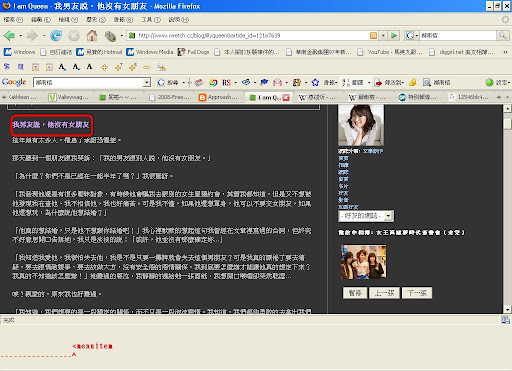Click the send-to red arrow icon
The image size is (512, 371).
378,82
